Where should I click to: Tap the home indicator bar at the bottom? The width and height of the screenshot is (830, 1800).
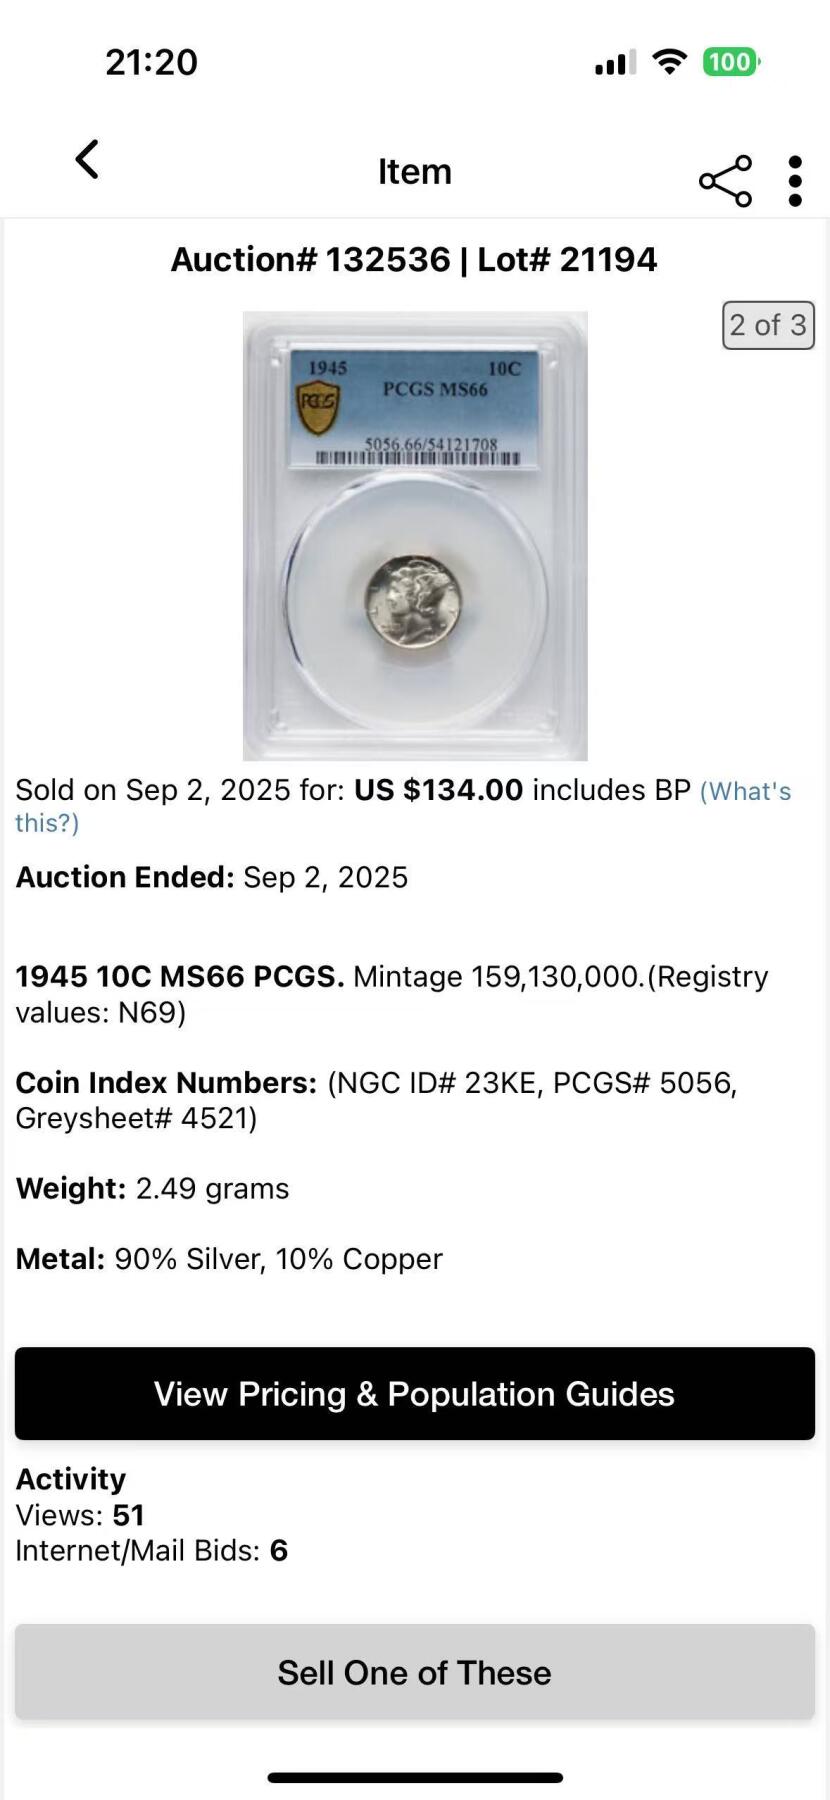(415, 1777)
